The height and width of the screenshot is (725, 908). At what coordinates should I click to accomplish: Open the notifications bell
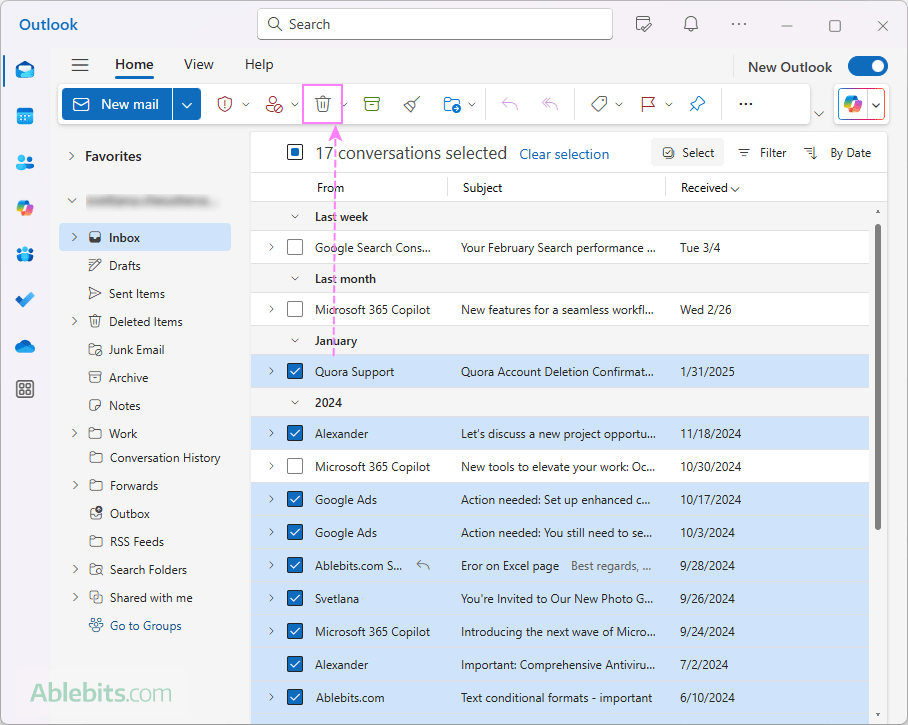pos(691,24)
